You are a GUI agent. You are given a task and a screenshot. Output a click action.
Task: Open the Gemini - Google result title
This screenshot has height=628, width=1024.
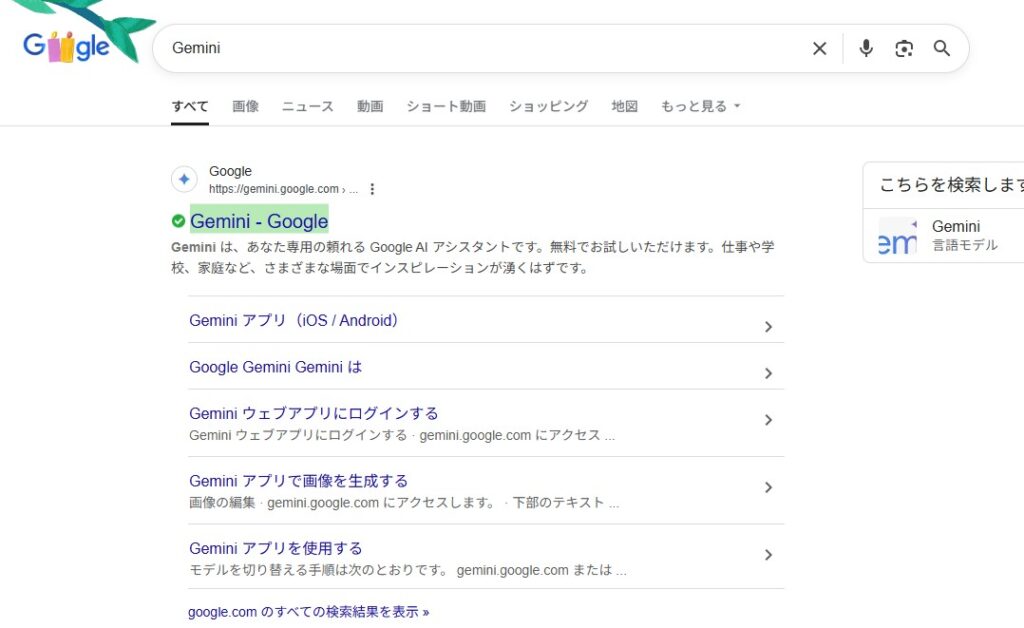[259, 221]
